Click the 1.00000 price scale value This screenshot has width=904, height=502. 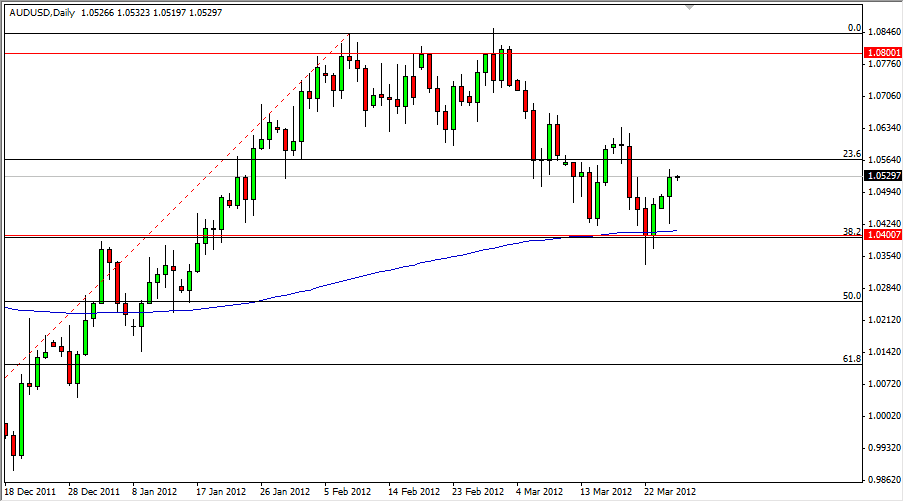coord(883,416)
